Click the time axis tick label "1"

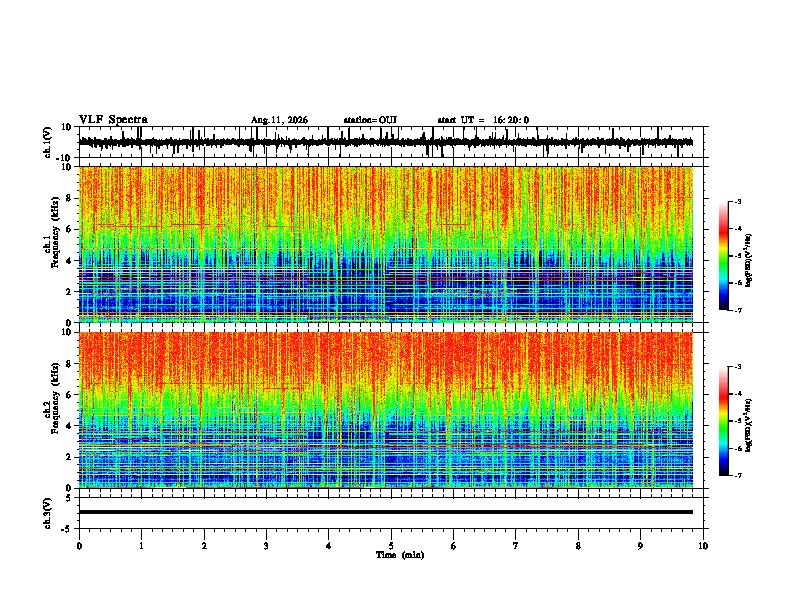pyautogui.click(x=141, y=546)
